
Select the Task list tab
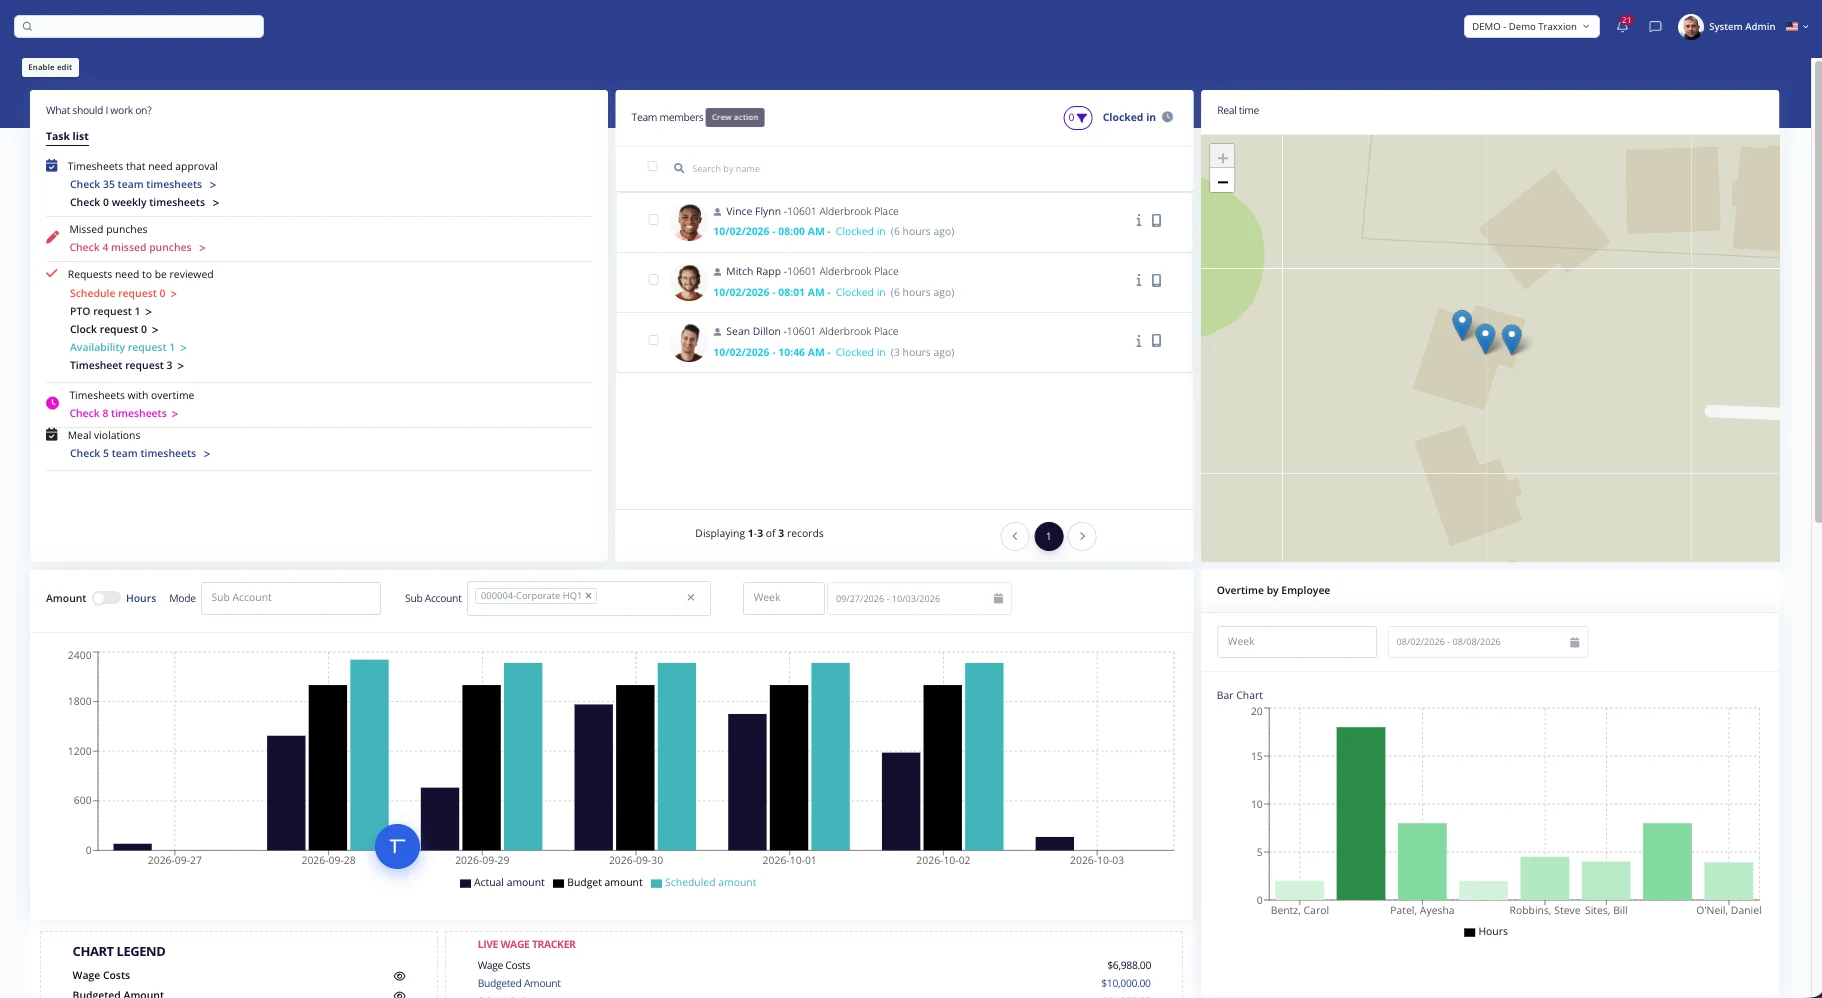[67, 137]
